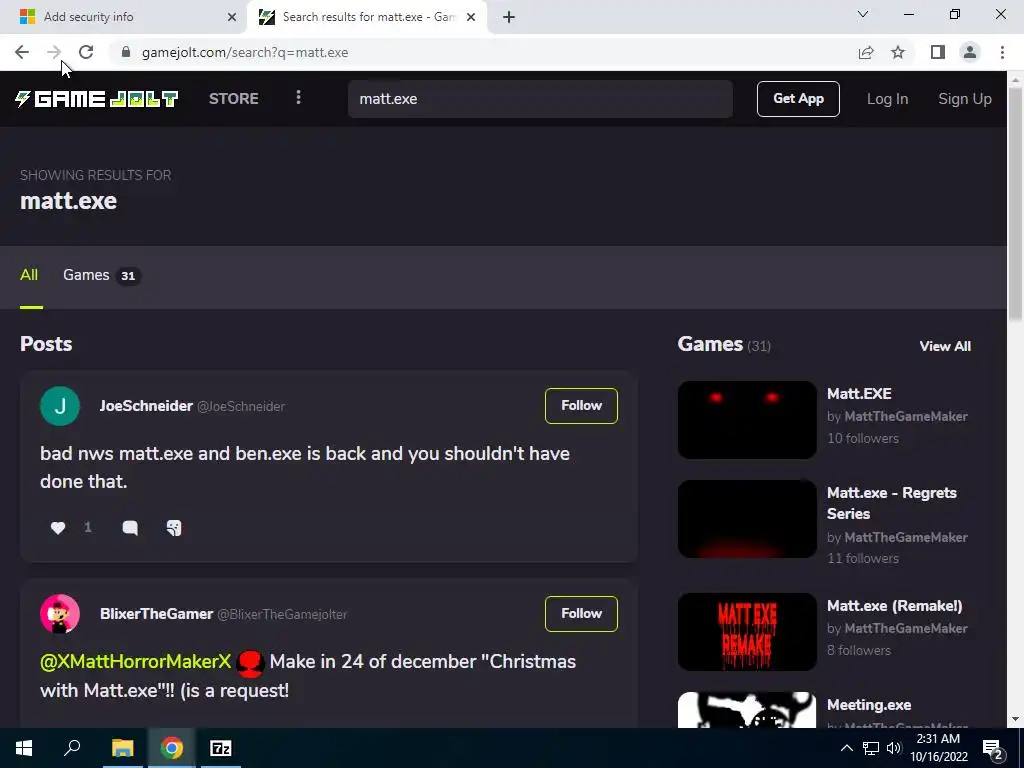Open the network tray icon
1024x768 pixels.
point(871,748)
